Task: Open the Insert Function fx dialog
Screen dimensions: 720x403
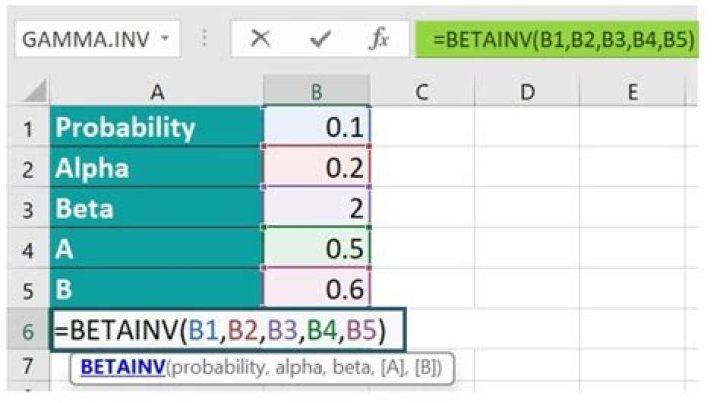Action: click(x=379, y=39)
